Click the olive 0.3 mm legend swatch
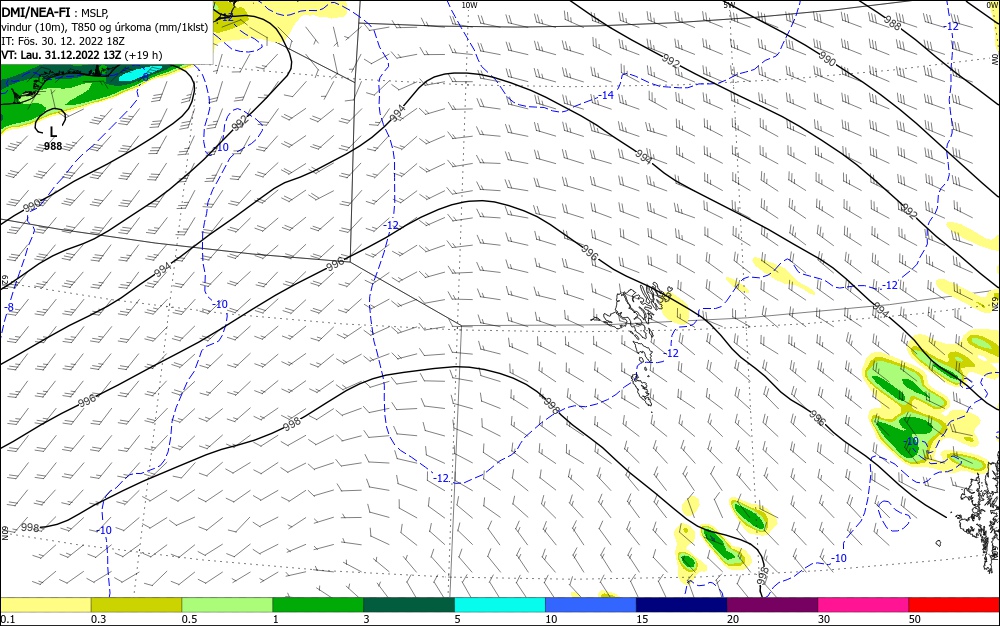 136,605
